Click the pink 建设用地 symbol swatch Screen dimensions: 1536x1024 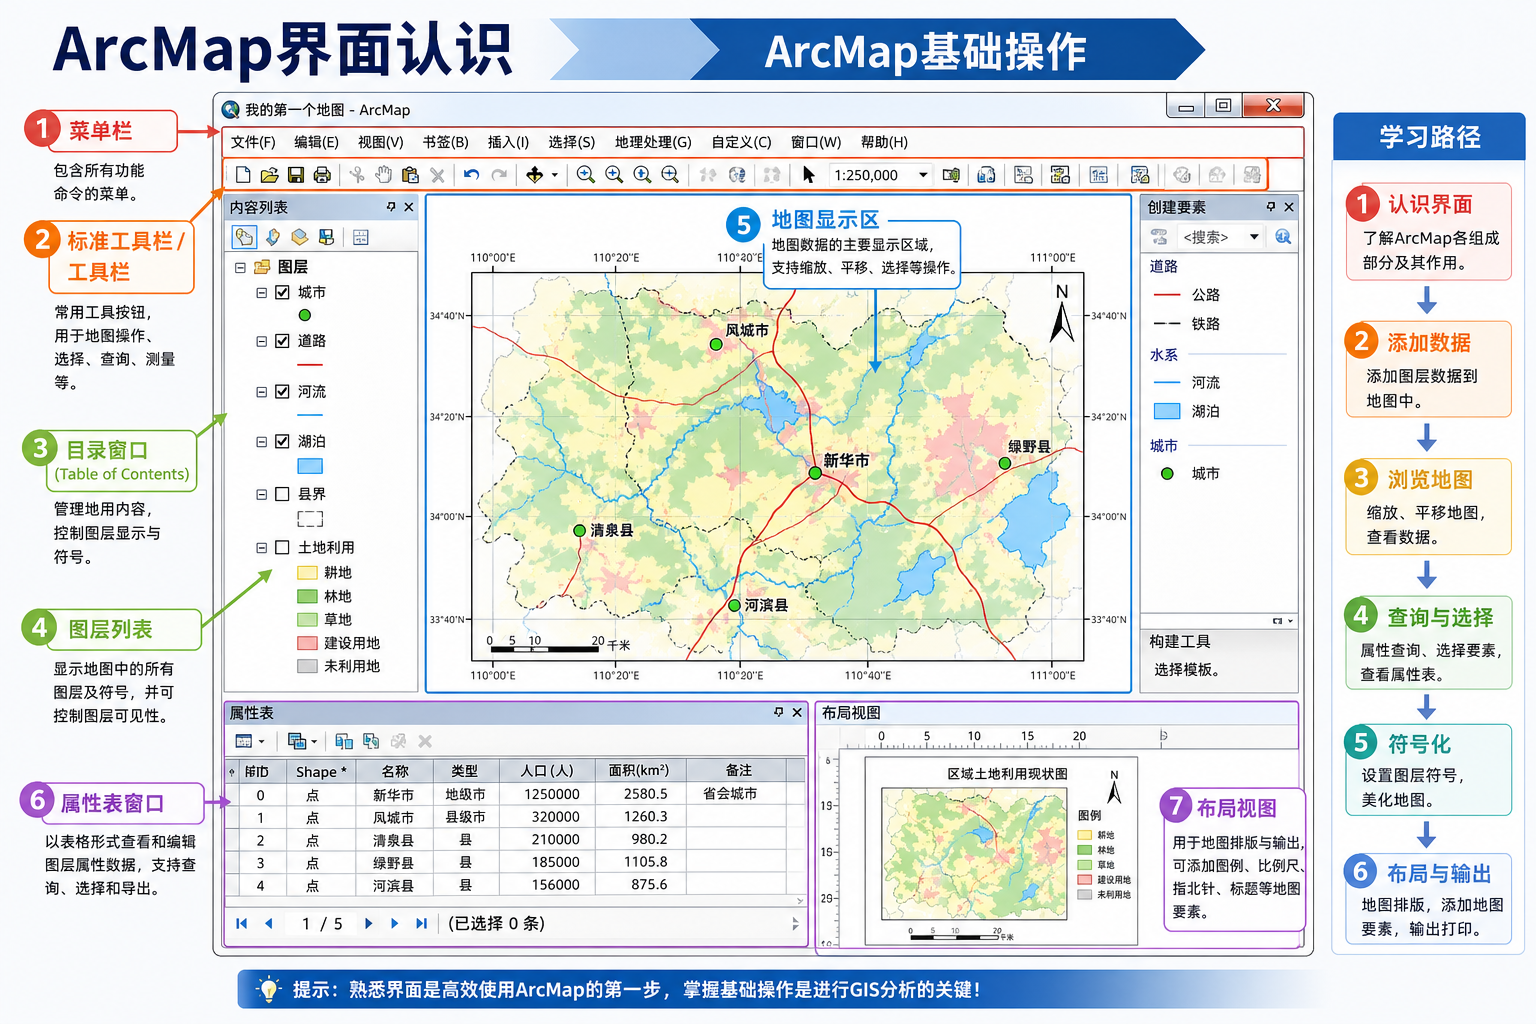(307, 643)
